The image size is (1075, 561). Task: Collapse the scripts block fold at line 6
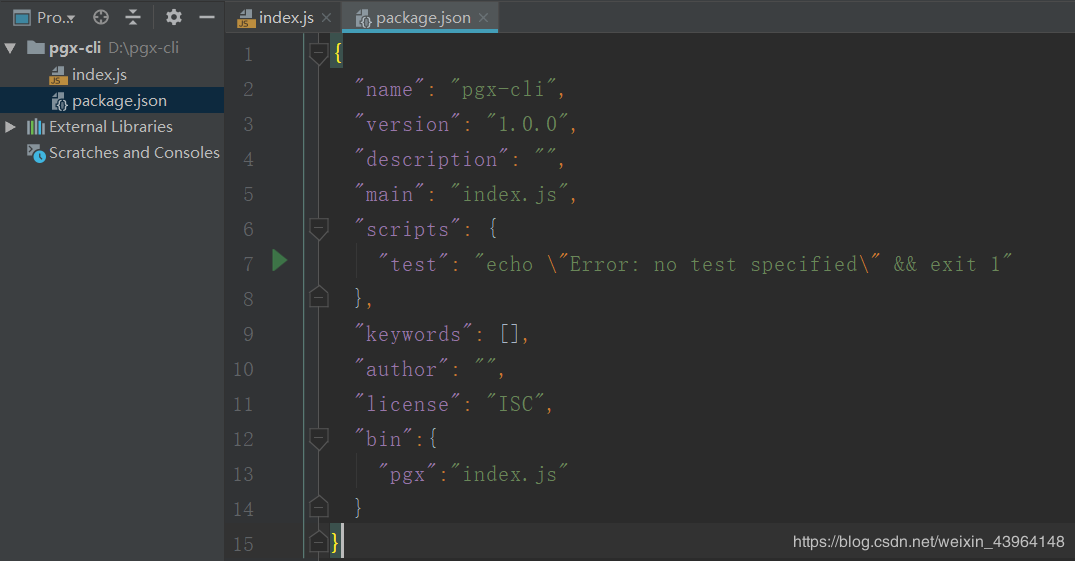pos(319,228)
